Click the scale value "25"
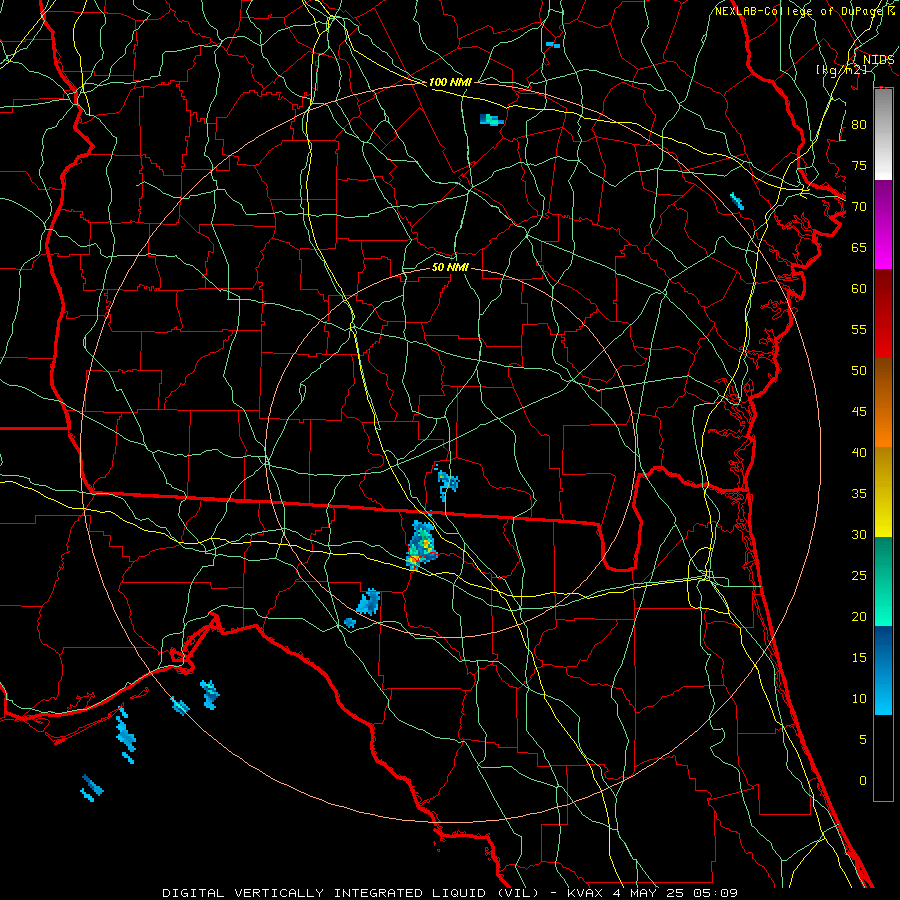The height and width of the screenshot is (900, 900). point(859,576)
